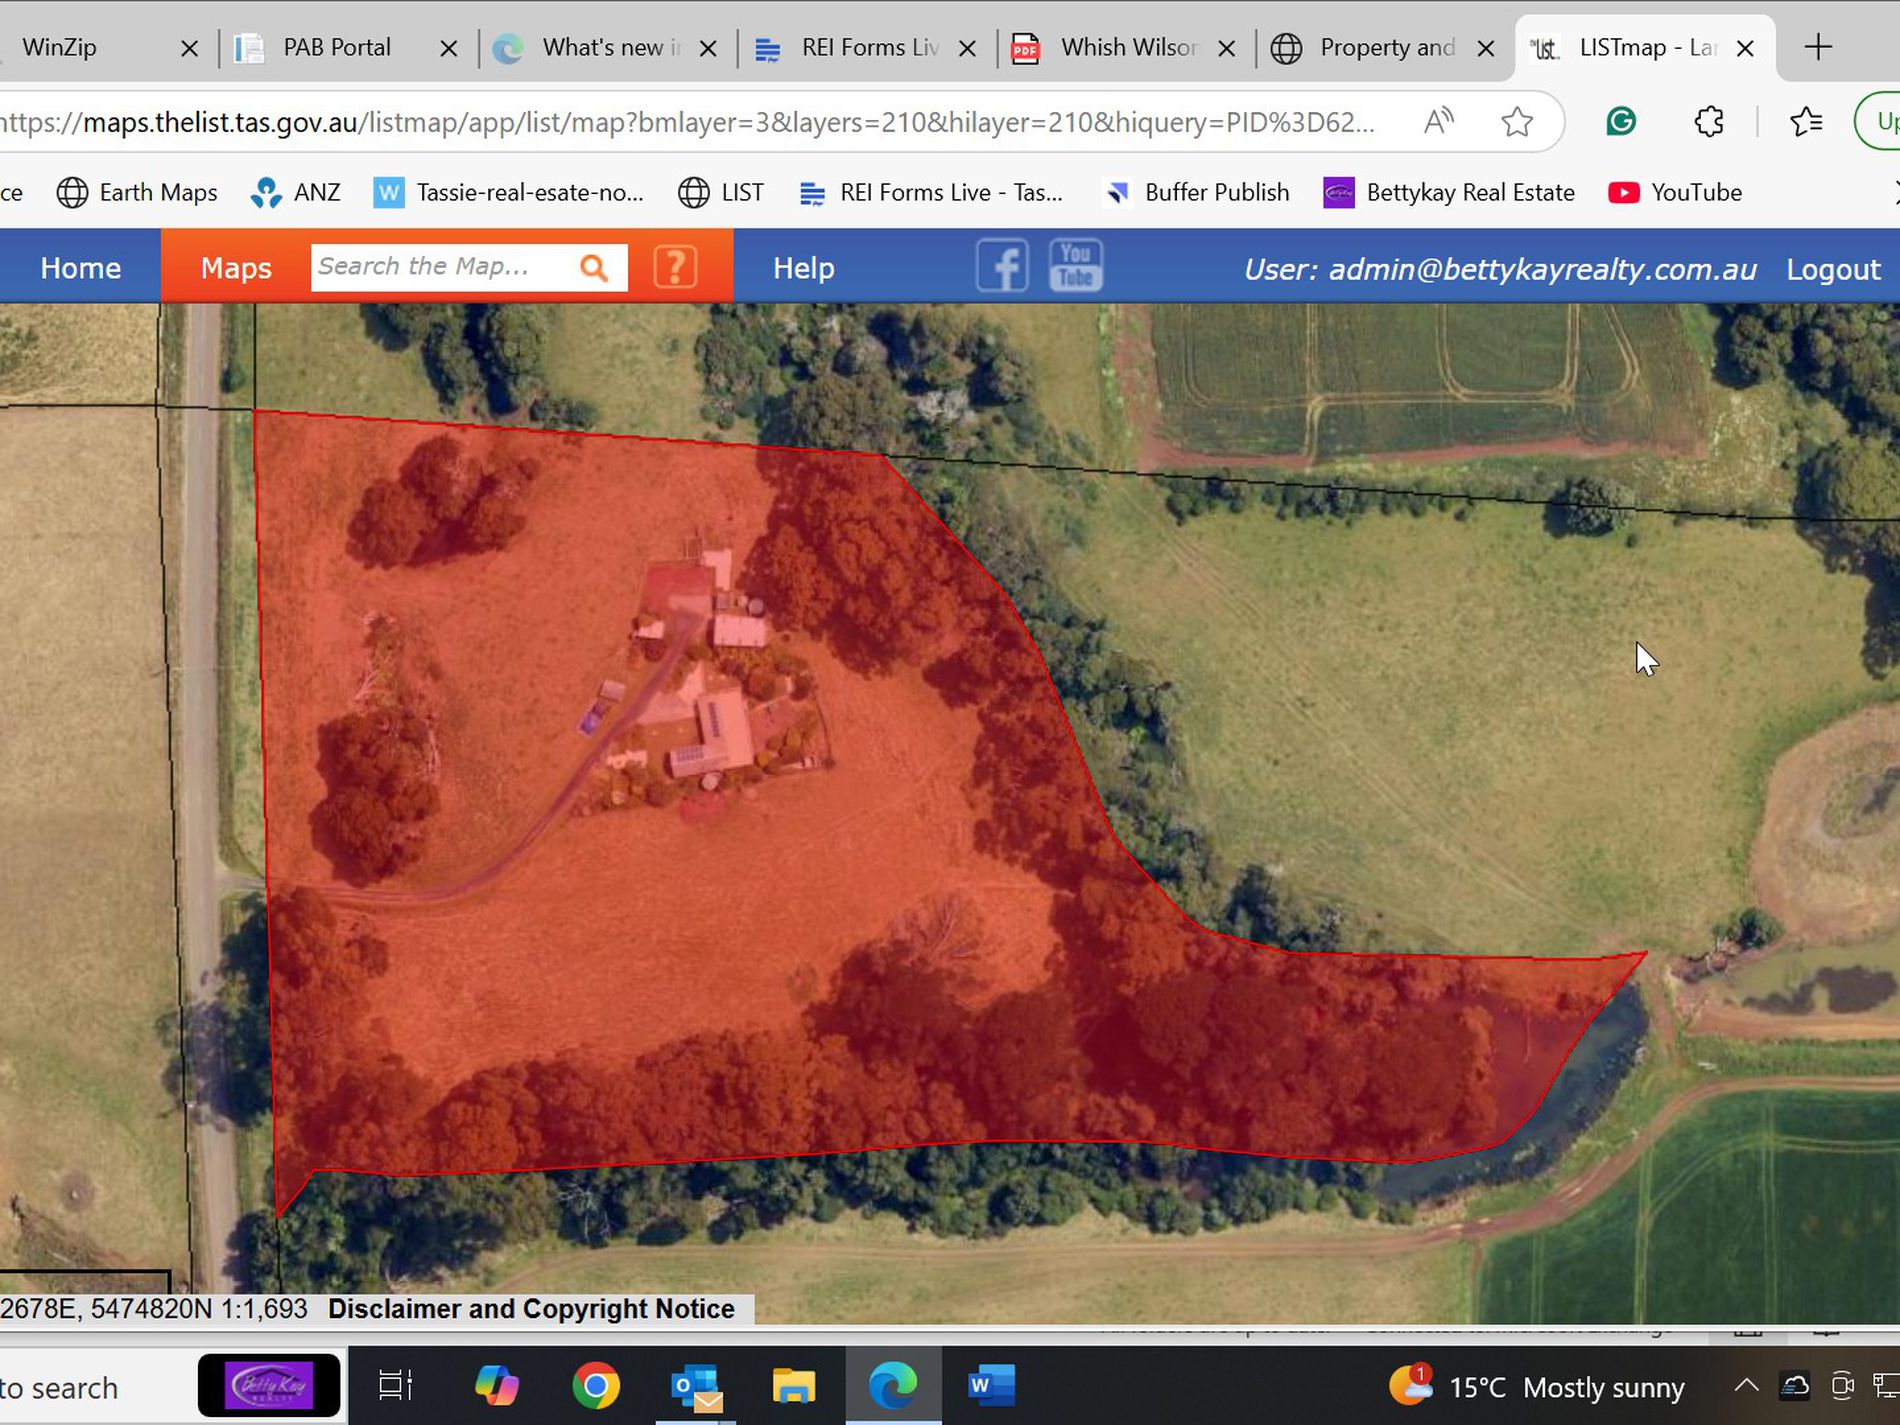Viewport: 1900px width, 1425px height.
Task: Open the YouTube bookmark
Action: 1675,192
